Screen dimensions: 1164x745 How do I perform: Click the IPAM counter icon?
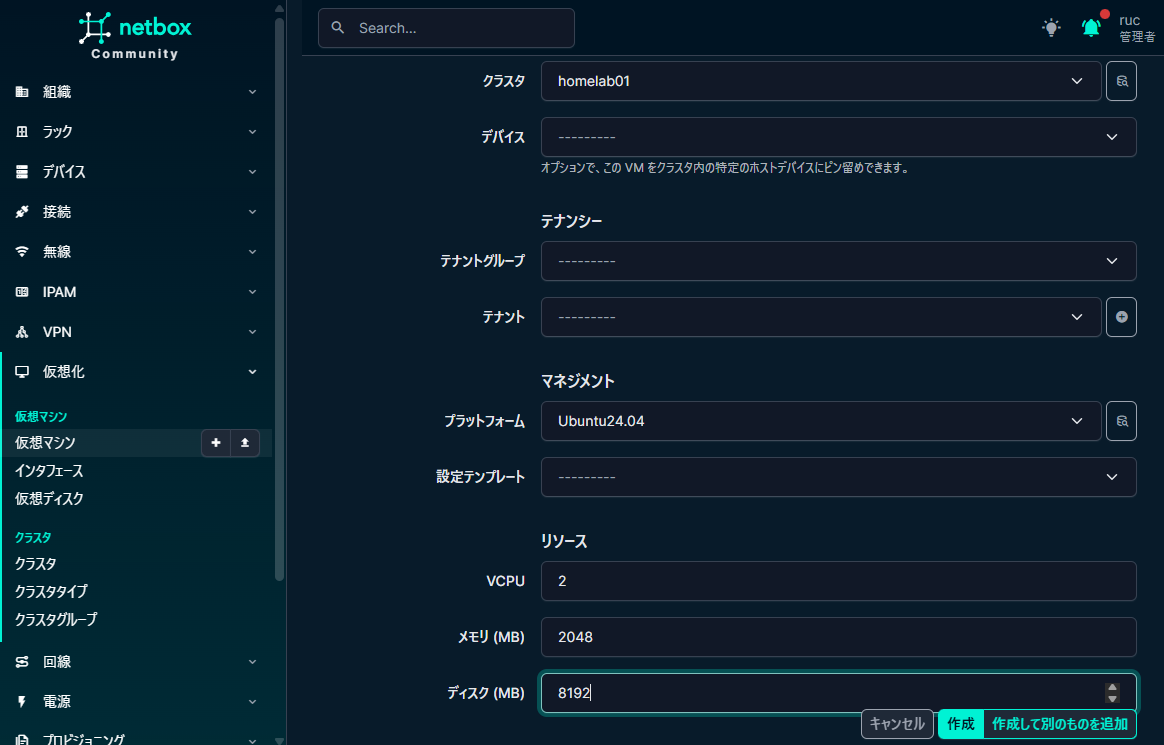click(22, 292)
